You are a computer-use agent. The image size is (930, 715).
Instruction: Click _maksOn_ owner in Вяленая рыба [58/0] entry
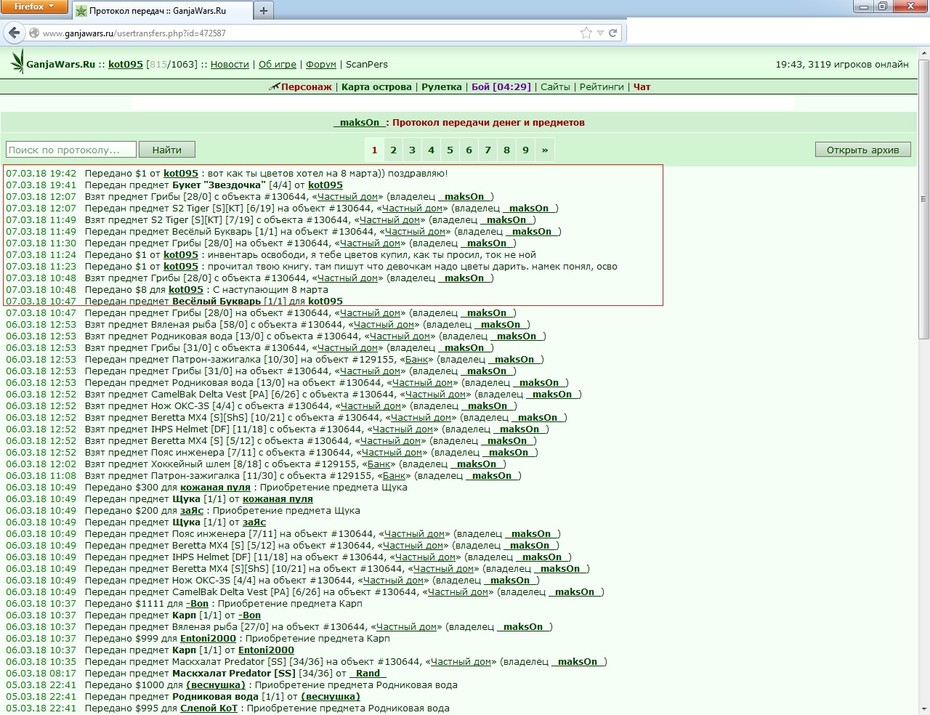(501, 325)
